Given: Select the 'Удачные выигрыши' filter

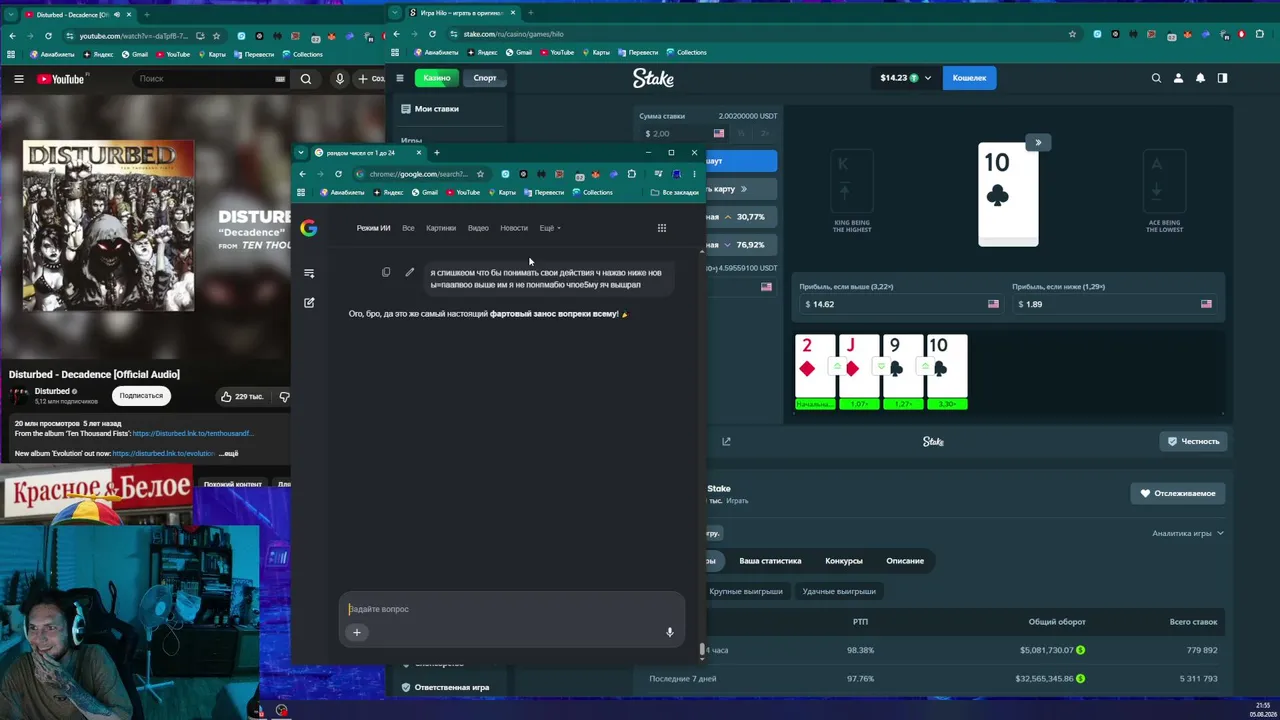Looking at the screenshot, I should pyautogui.click(x=839, y=591).
